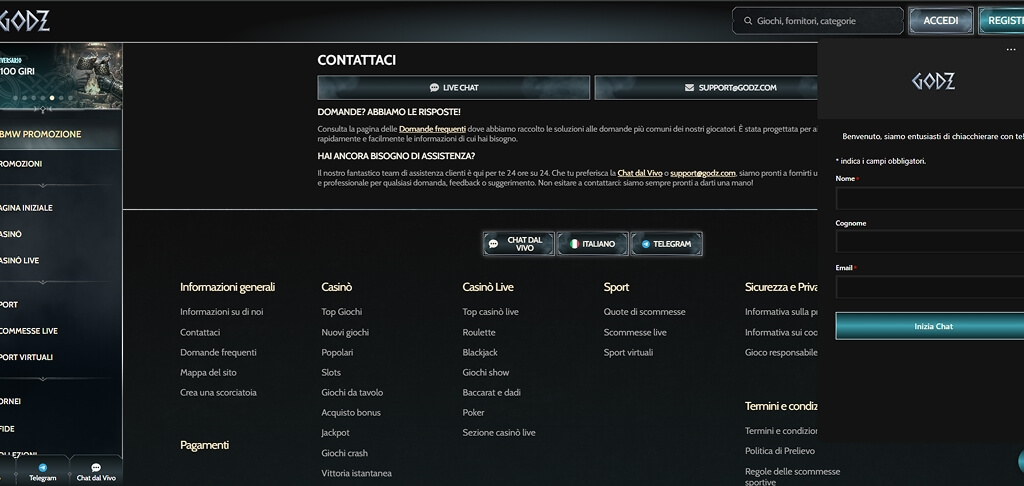Open the Top casinò live link

[490, 312]
